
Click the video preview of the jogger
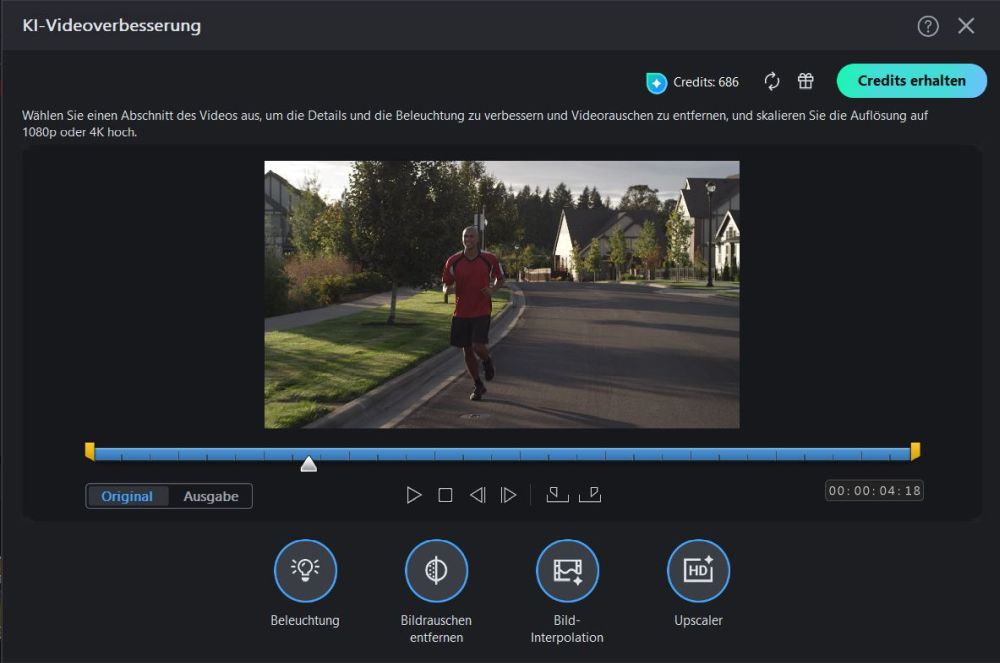click(x=502, y=295)
